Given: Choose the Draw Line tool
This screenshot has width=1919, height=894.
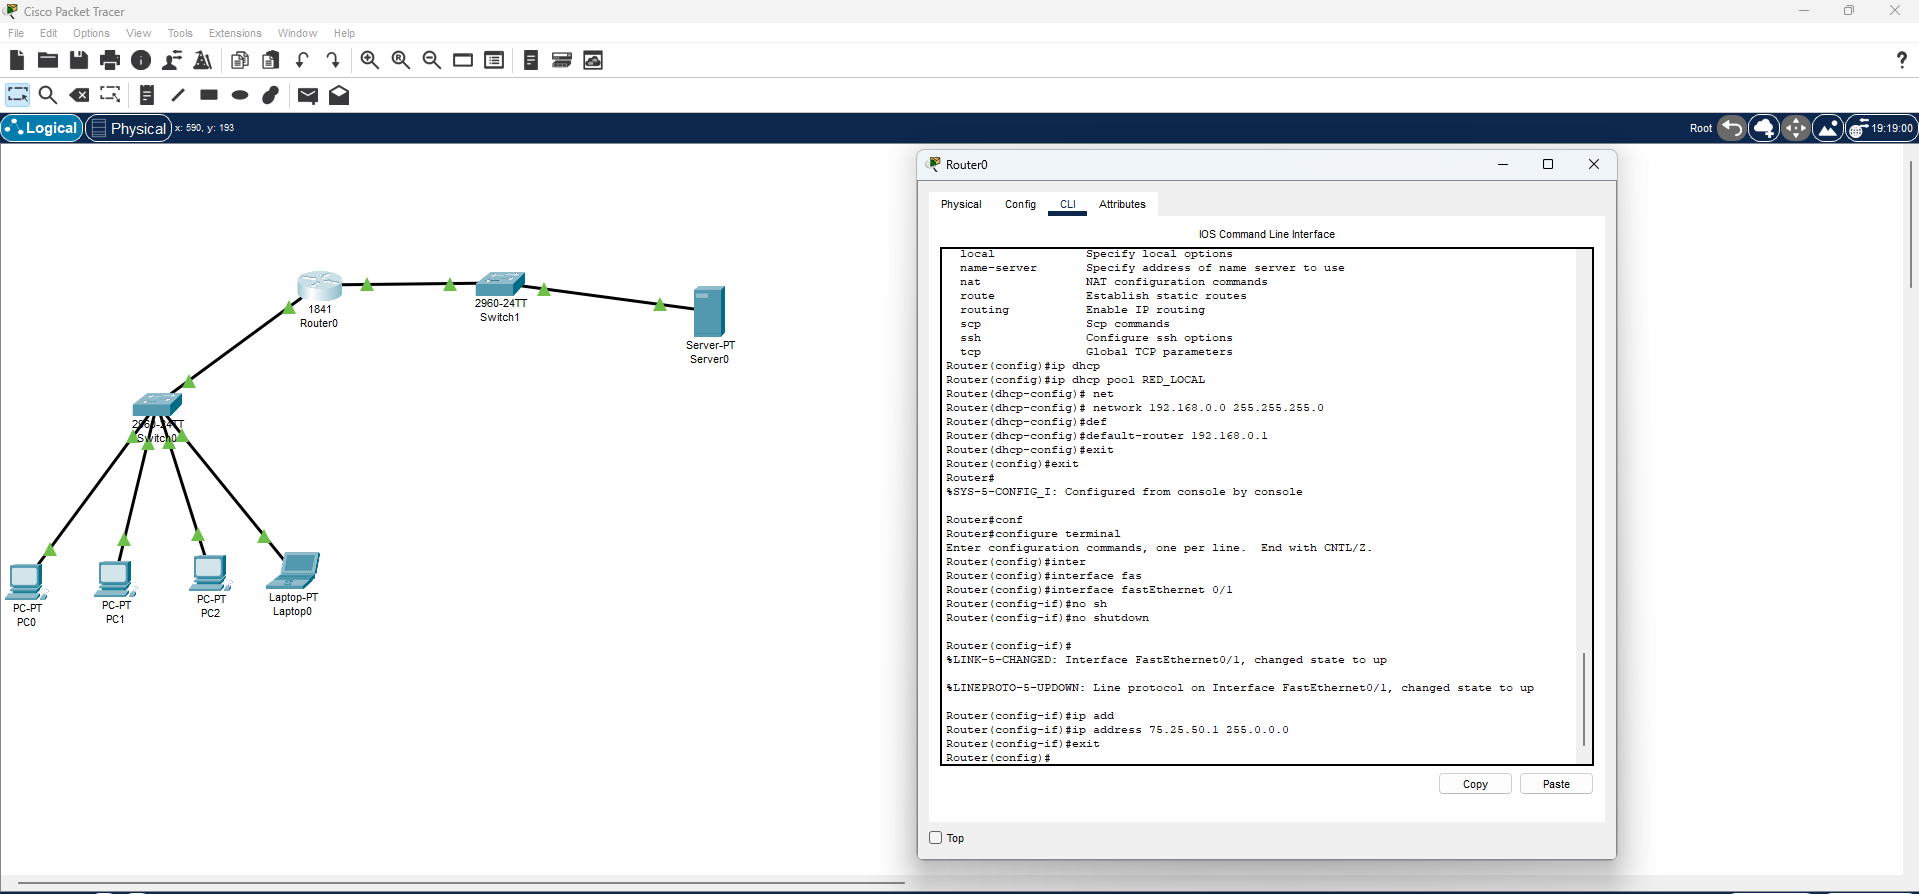Looking at the screenshot, I should click(x=178, y=95).
